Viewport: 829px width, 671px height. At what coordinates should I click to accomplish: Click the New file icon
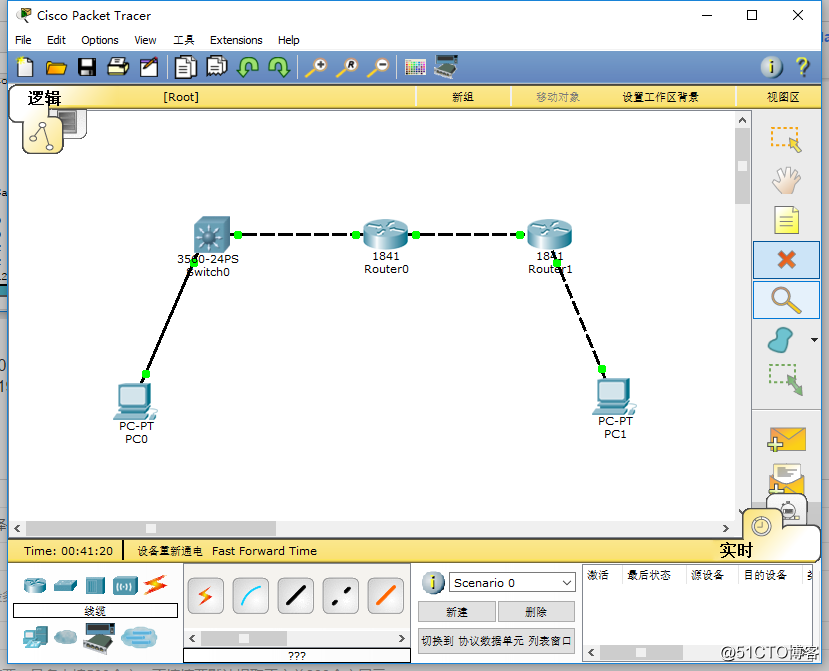(x=24, y=67)
